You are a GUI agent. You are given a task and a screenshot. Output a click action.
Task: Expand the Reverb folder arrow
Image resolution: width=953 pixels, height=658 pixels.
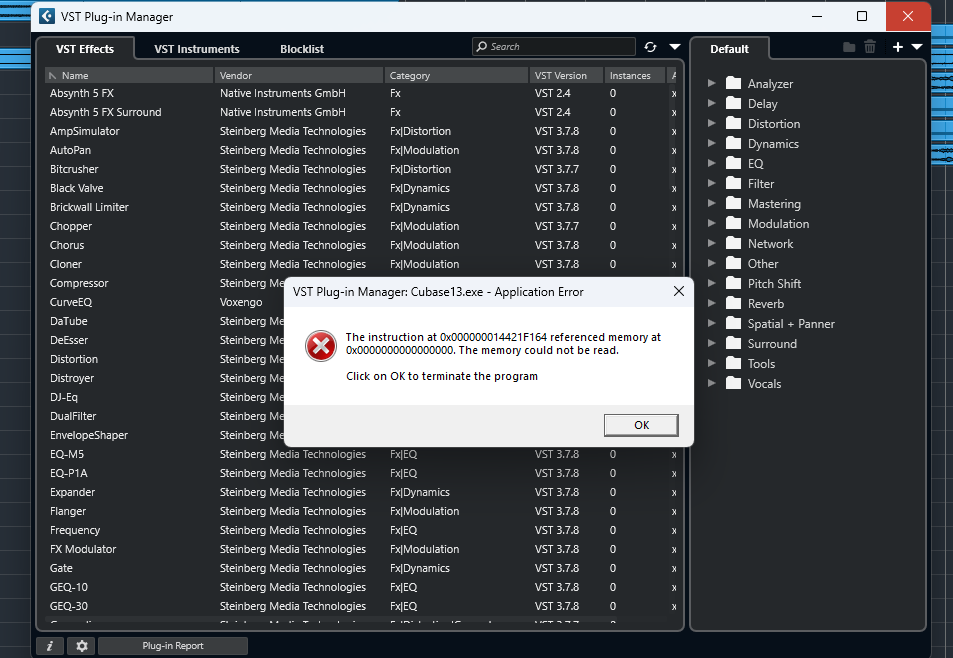(712, 304)
